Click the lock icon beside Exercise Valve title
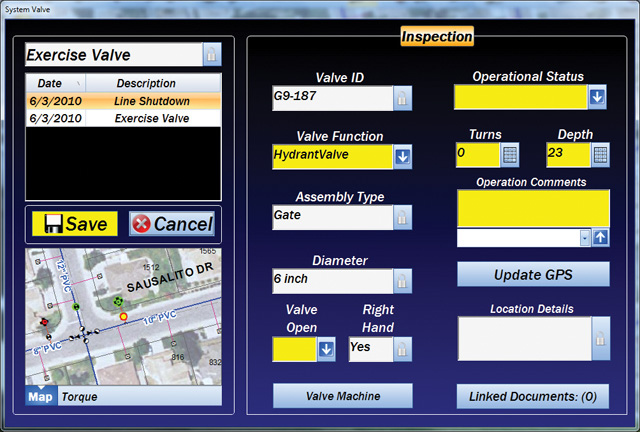The width and height of the screenshot is (640, 432). pos(211,54)
